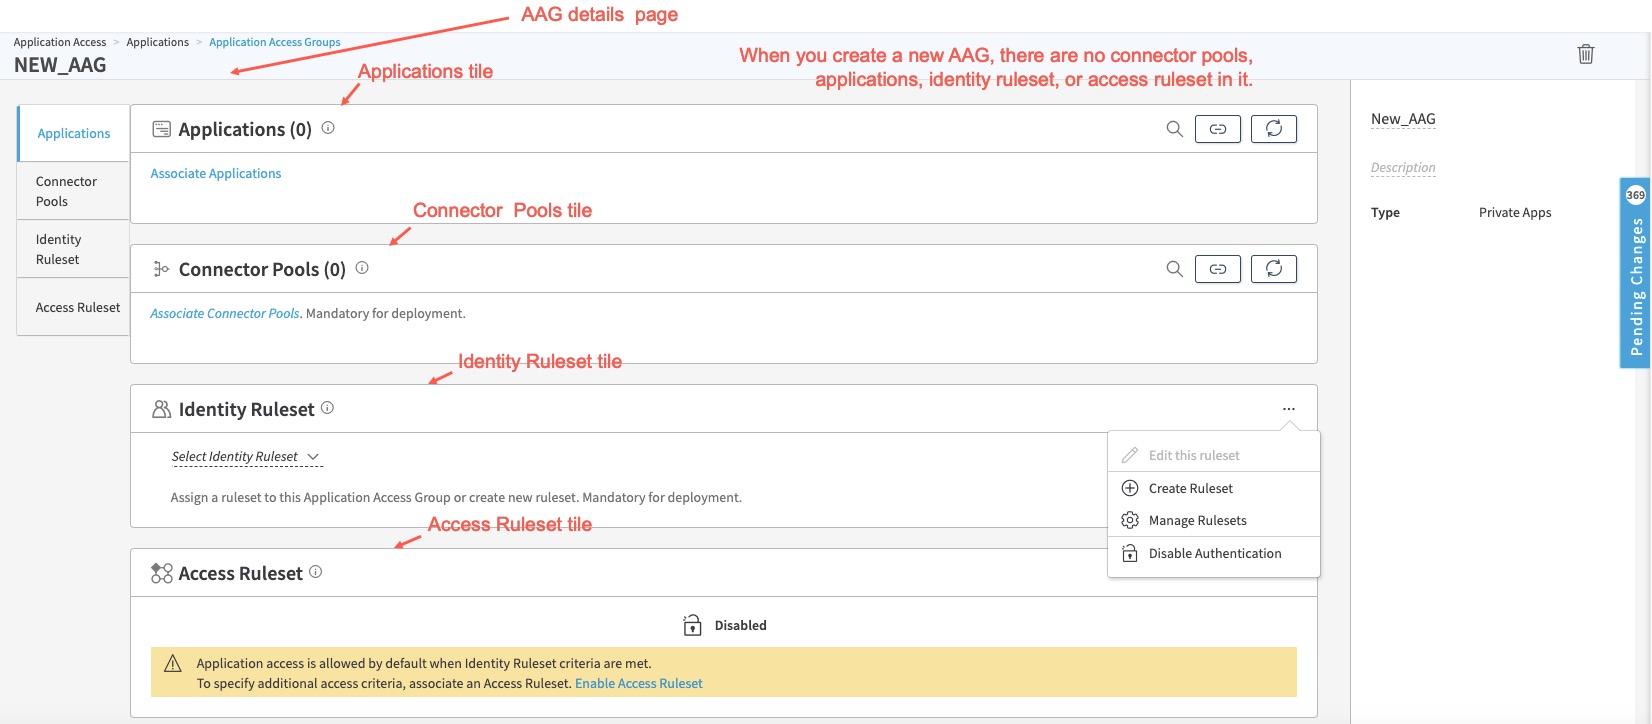This screenshot has height=724, width=1652.
Task: Select Disable Authentication menu option
Action: point(1214,553)
